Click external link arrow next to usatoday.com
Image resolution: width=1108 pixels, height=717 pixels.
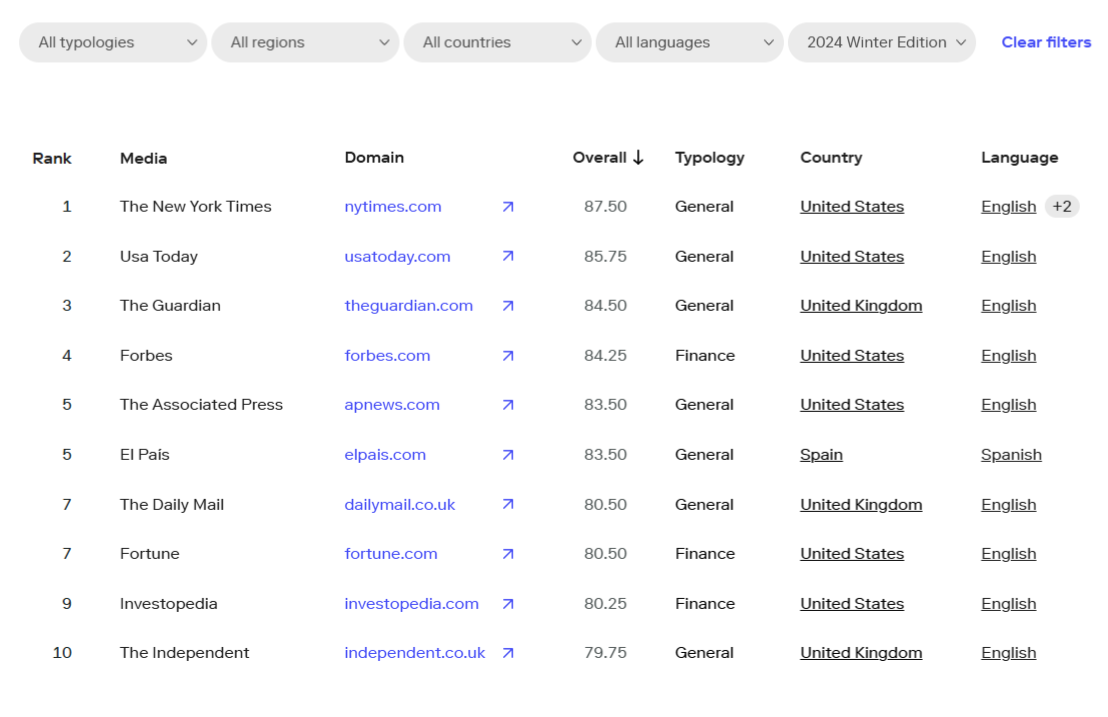click(x=508, y=257)
